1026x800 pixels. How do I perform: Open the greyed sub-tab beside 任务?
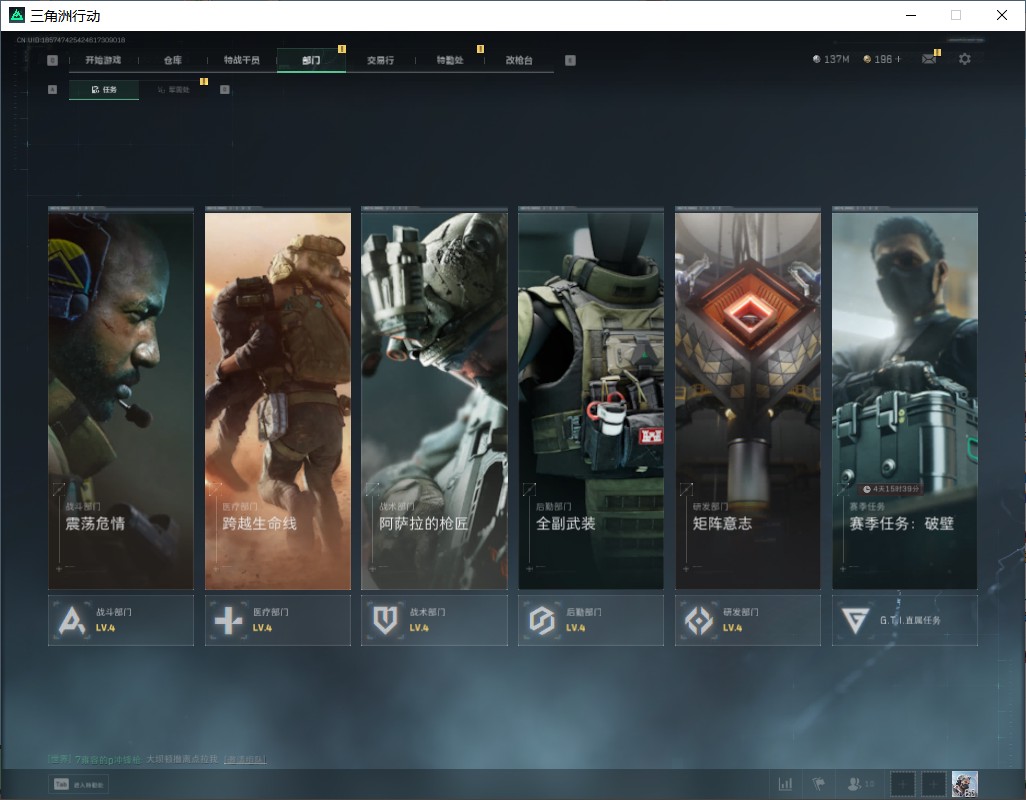[173, 90]
